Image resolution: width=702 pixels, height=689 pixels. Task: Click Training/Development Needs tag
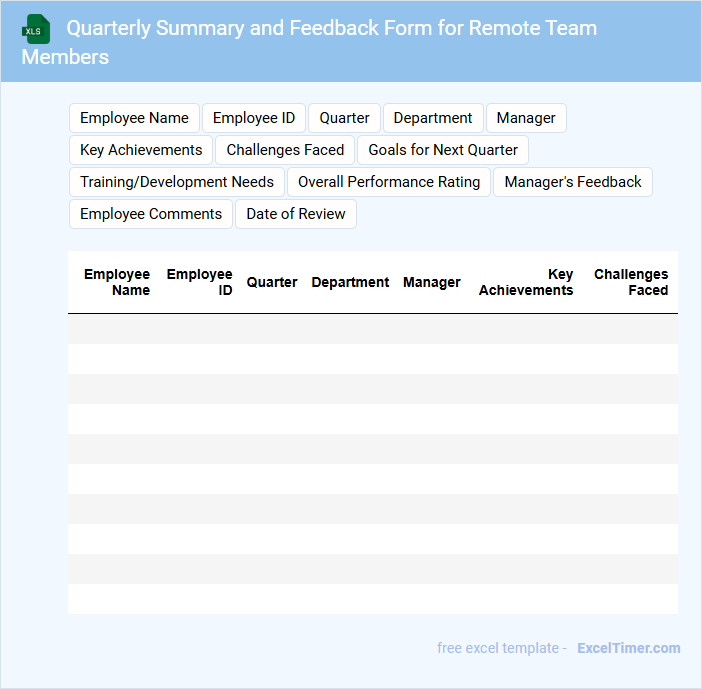(x=177, y=182)
